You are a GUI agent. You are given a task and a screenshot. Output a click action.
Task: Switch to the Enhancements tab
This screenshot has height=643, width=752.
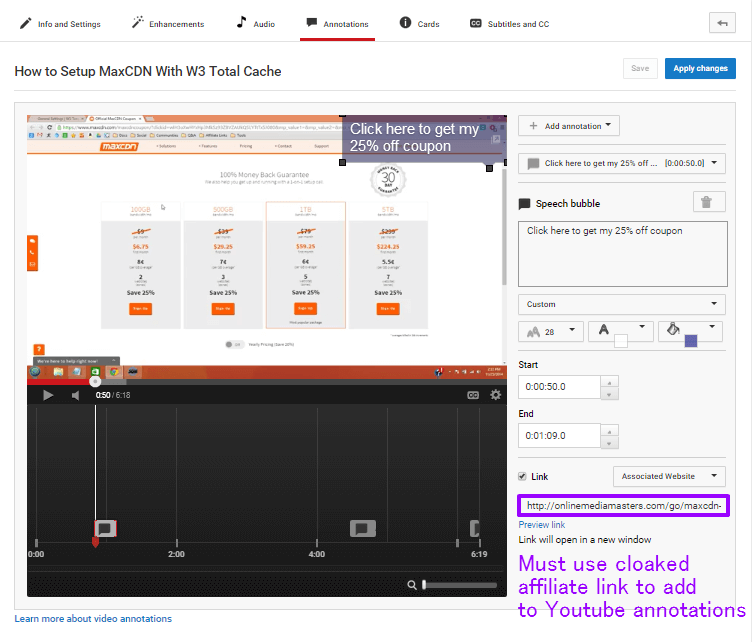pyautogui.click(x=168, y=23)
